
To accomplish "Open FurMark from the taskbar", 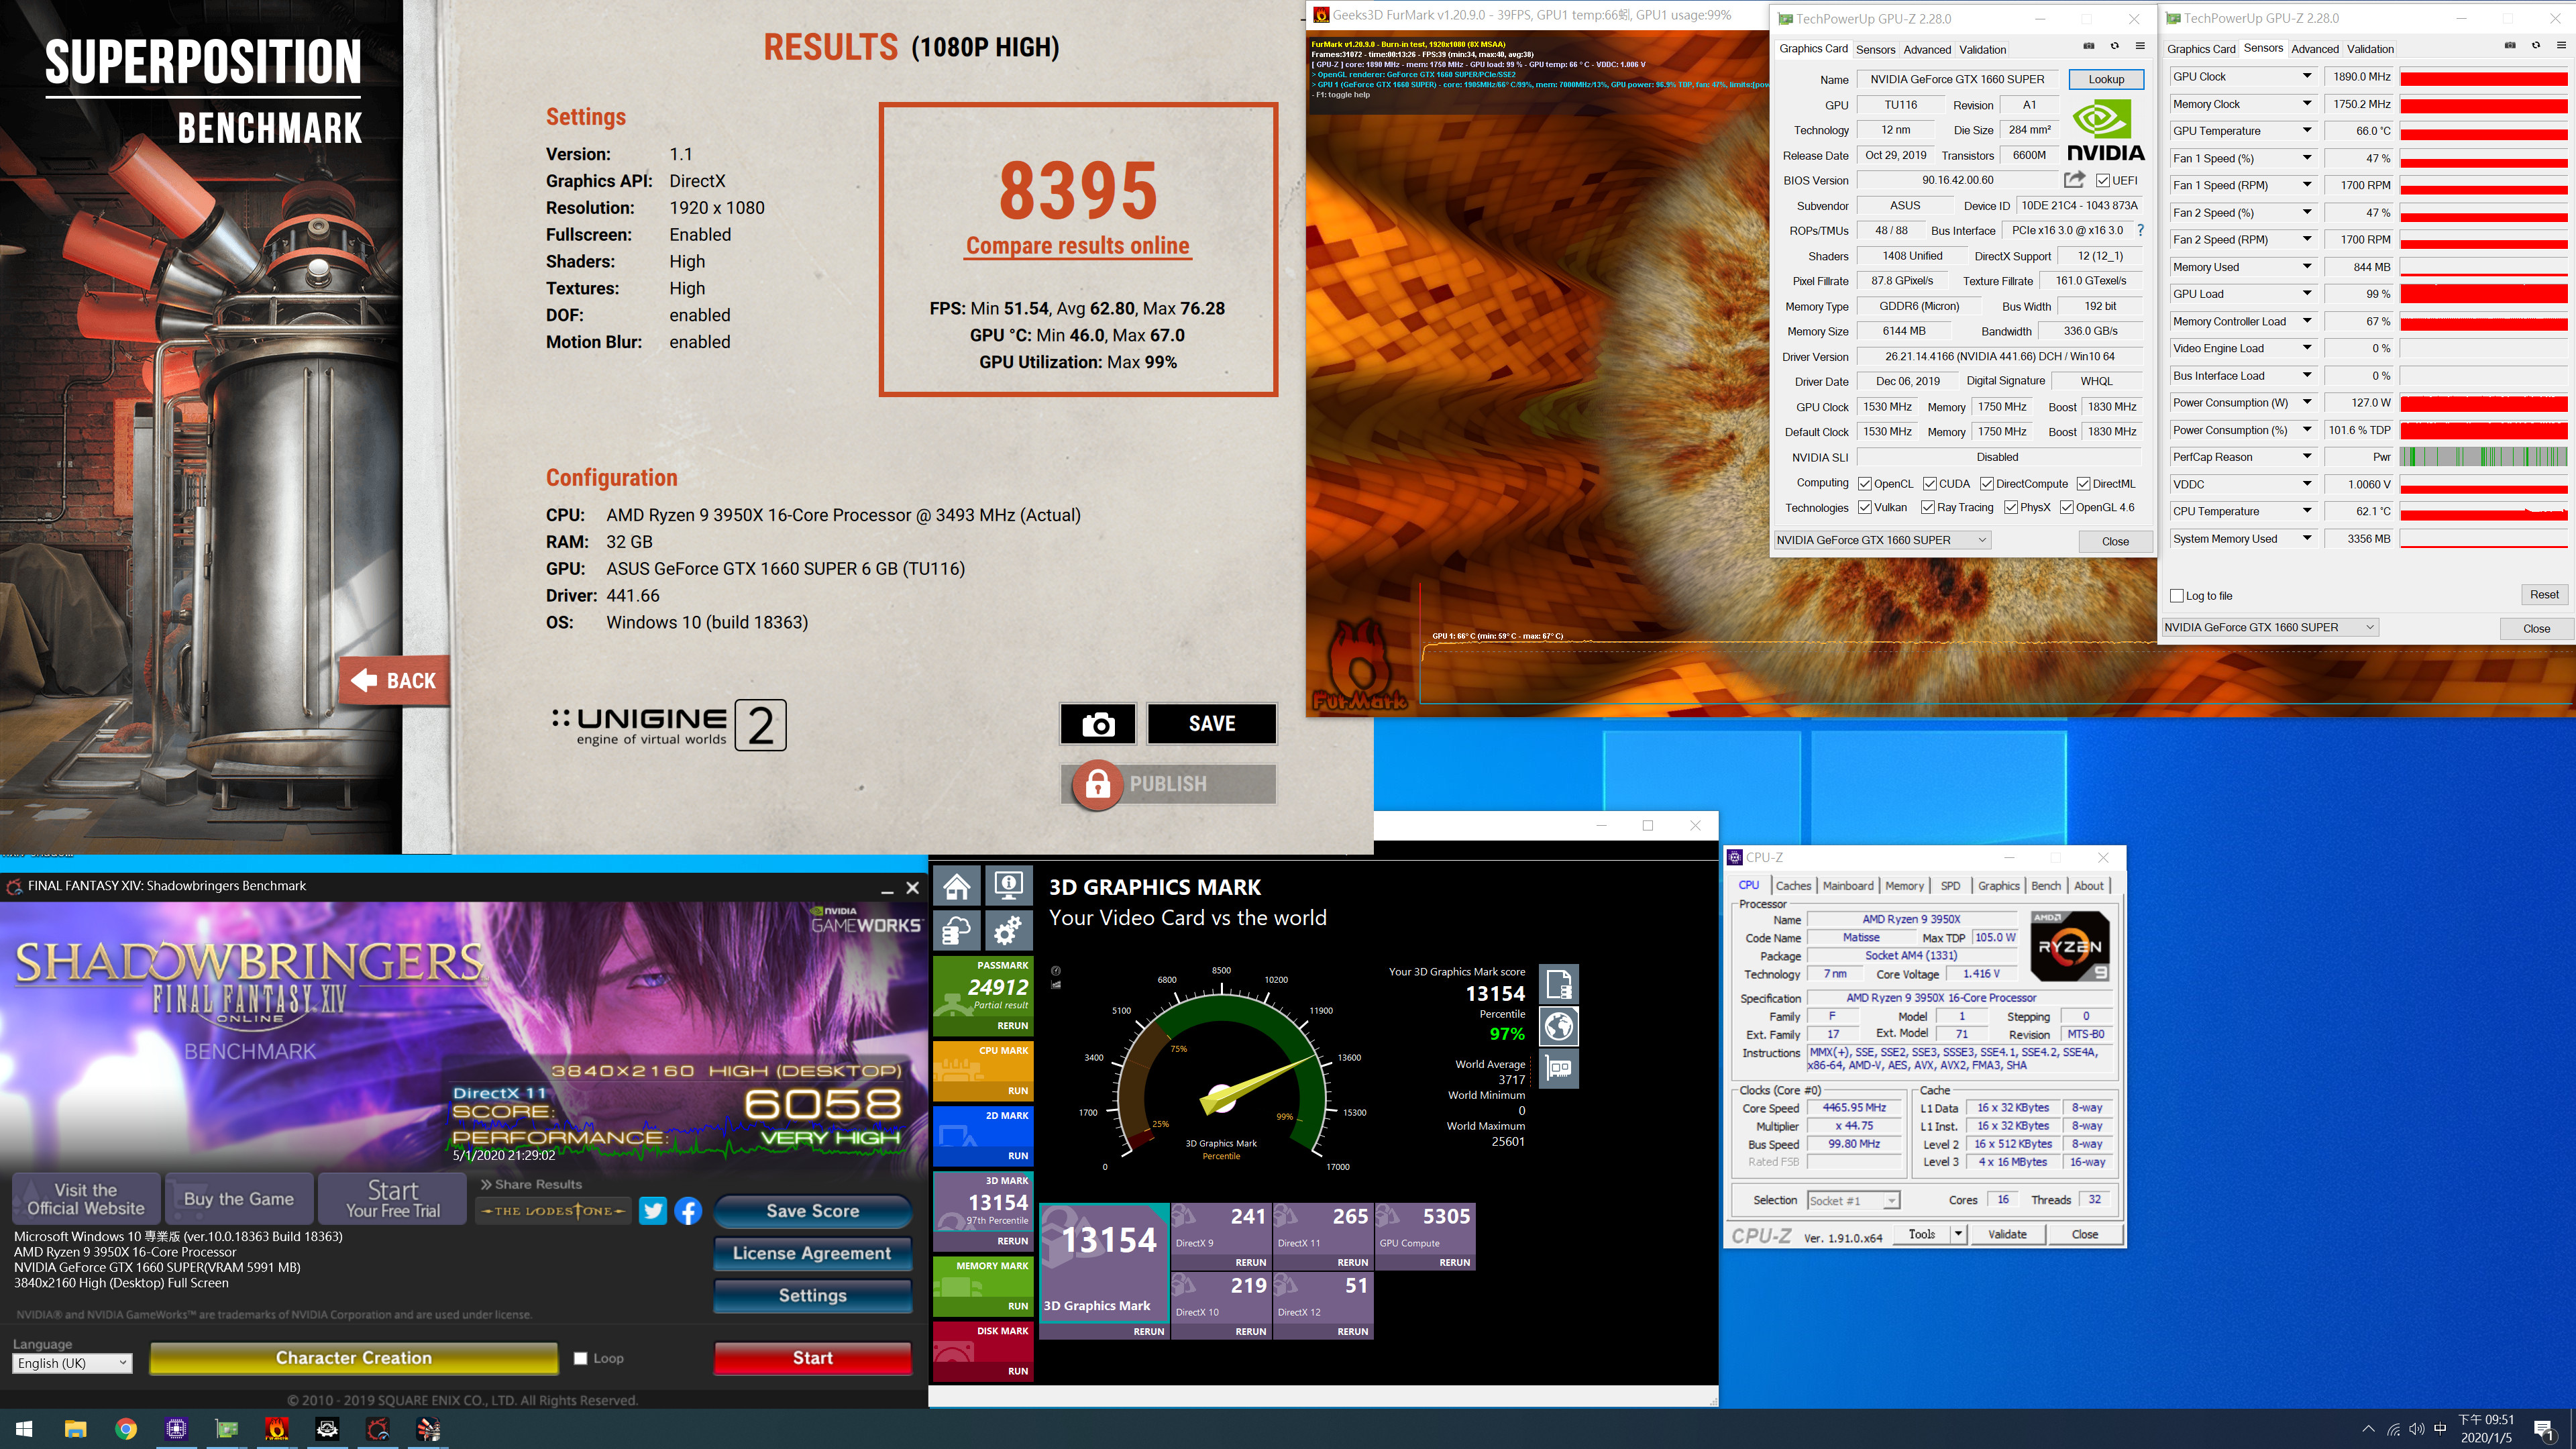I will click(x=277, y=1429).
